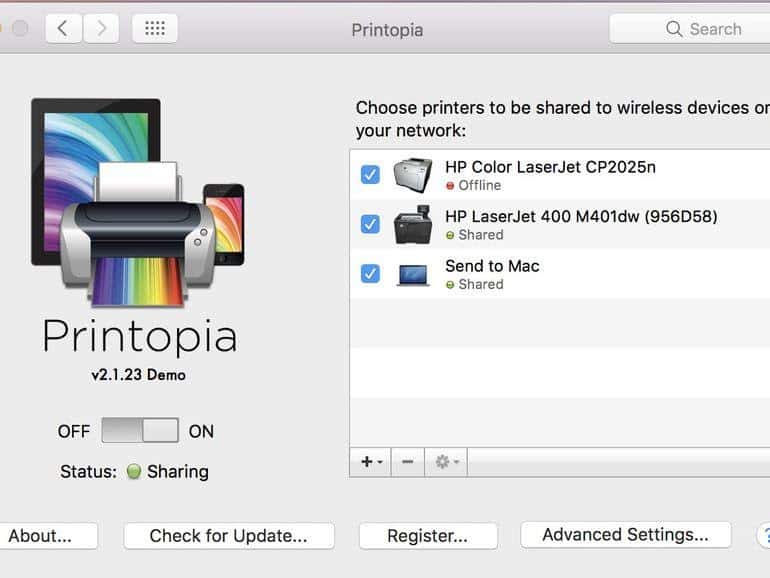Open the gear actions dropdown
The image size is (770, 578).
446,462
